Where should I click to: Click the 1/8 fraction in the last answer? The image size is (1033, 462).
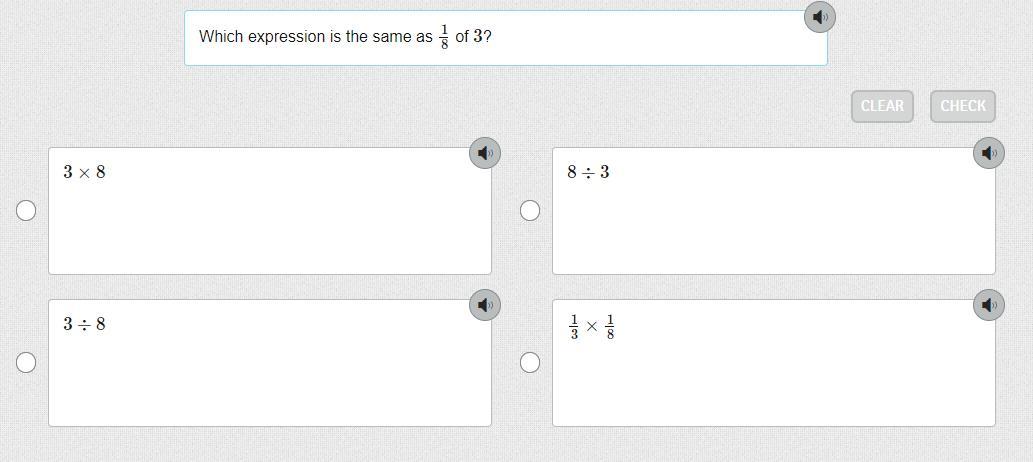[610, 327]
